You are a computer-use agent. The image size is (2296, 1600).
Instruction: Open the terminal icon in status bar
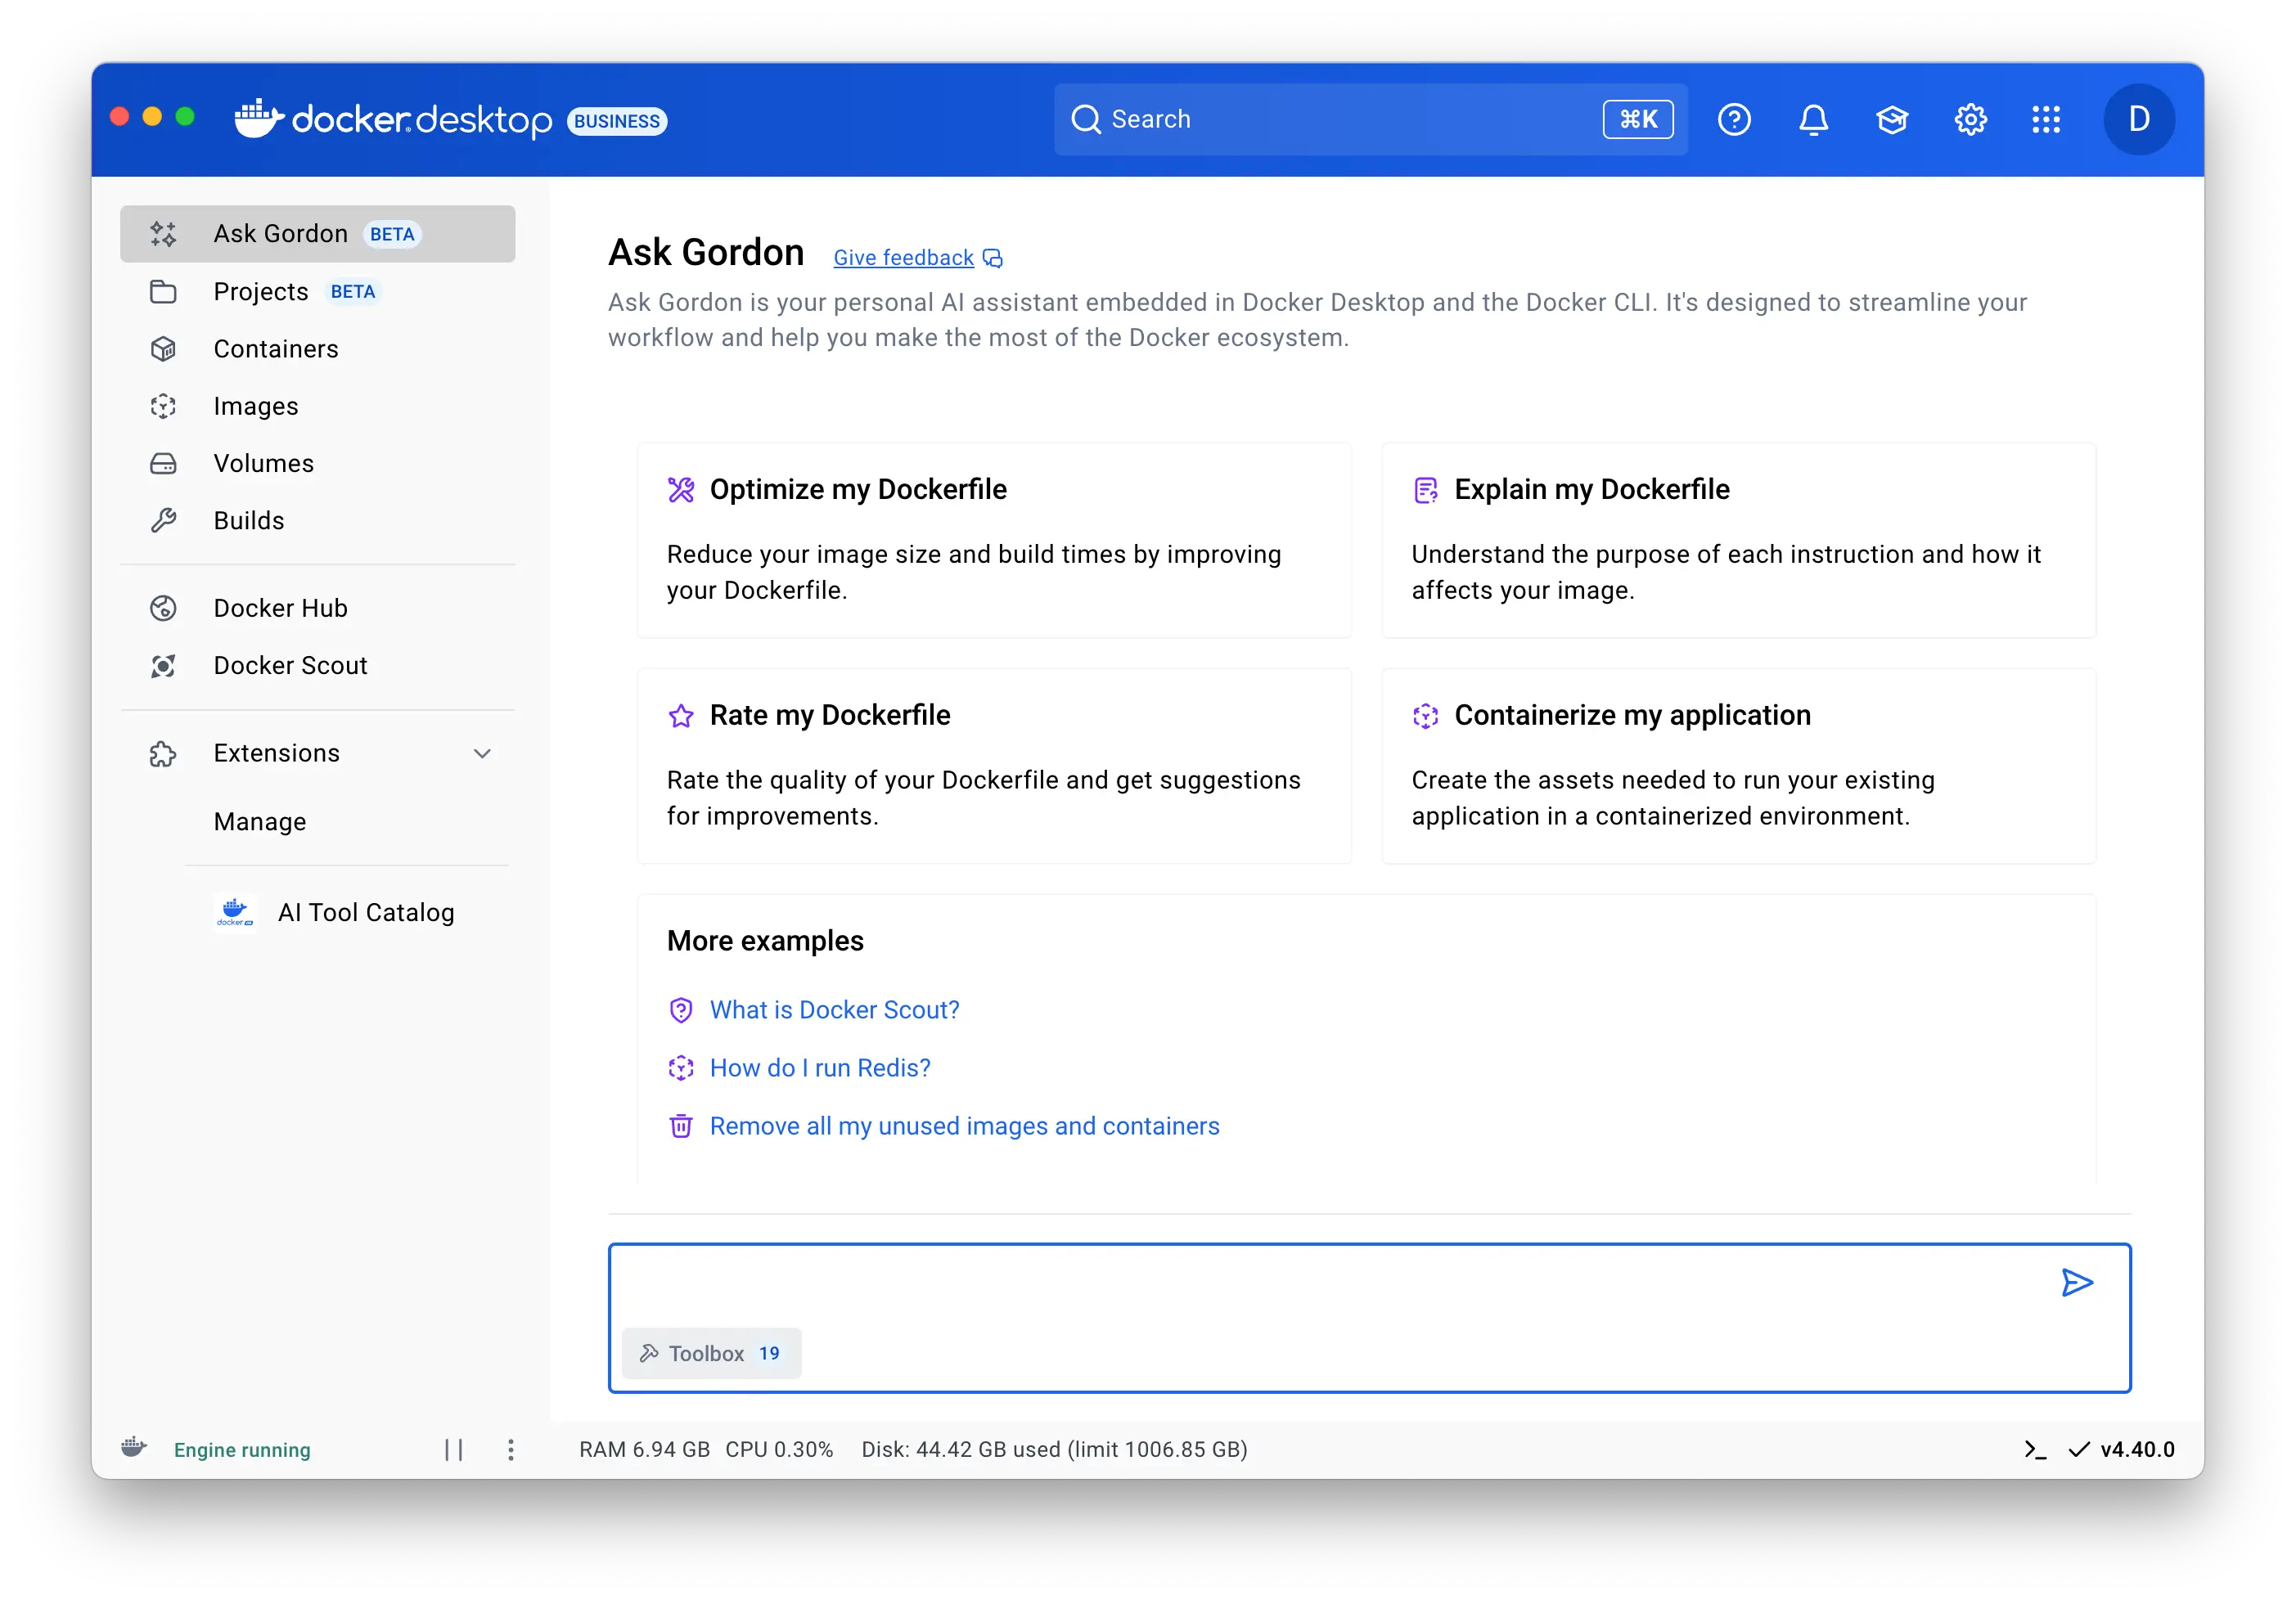(x=2034, y=1449)
